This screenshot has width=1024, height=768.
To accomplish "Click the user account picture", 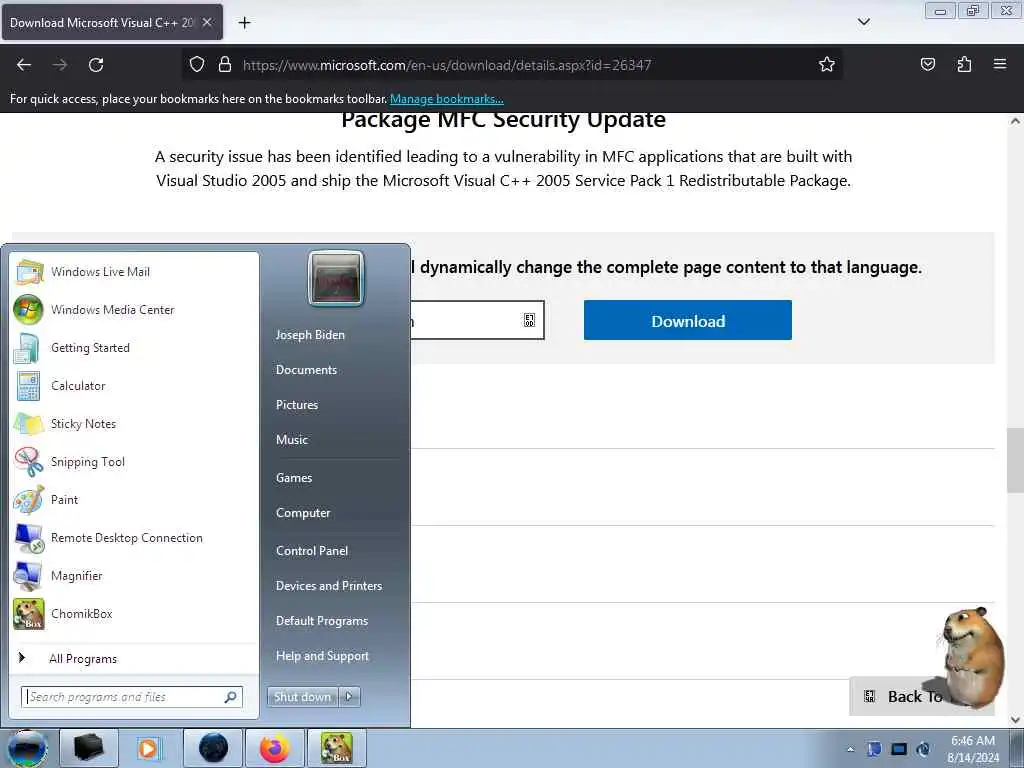I will [336, 279].
